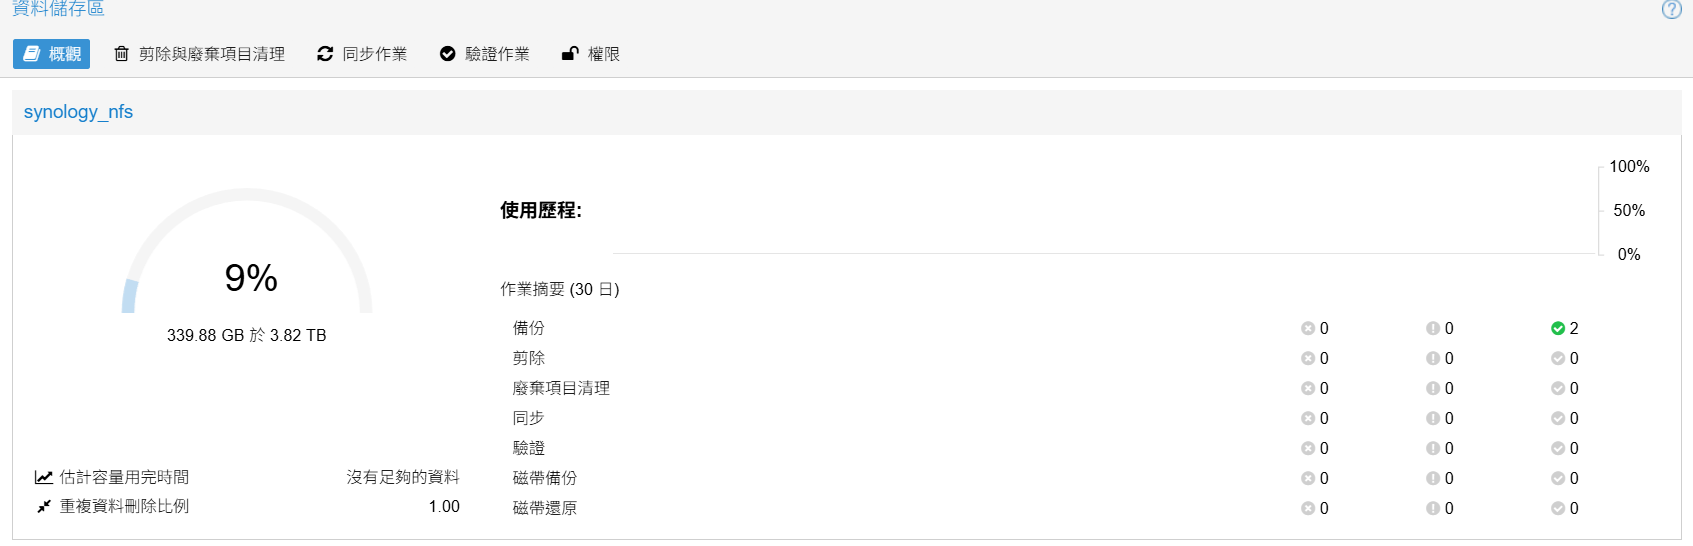Click the green successful backup check icon
This screenshot has width=1693, height=546.
point(1558,329)
